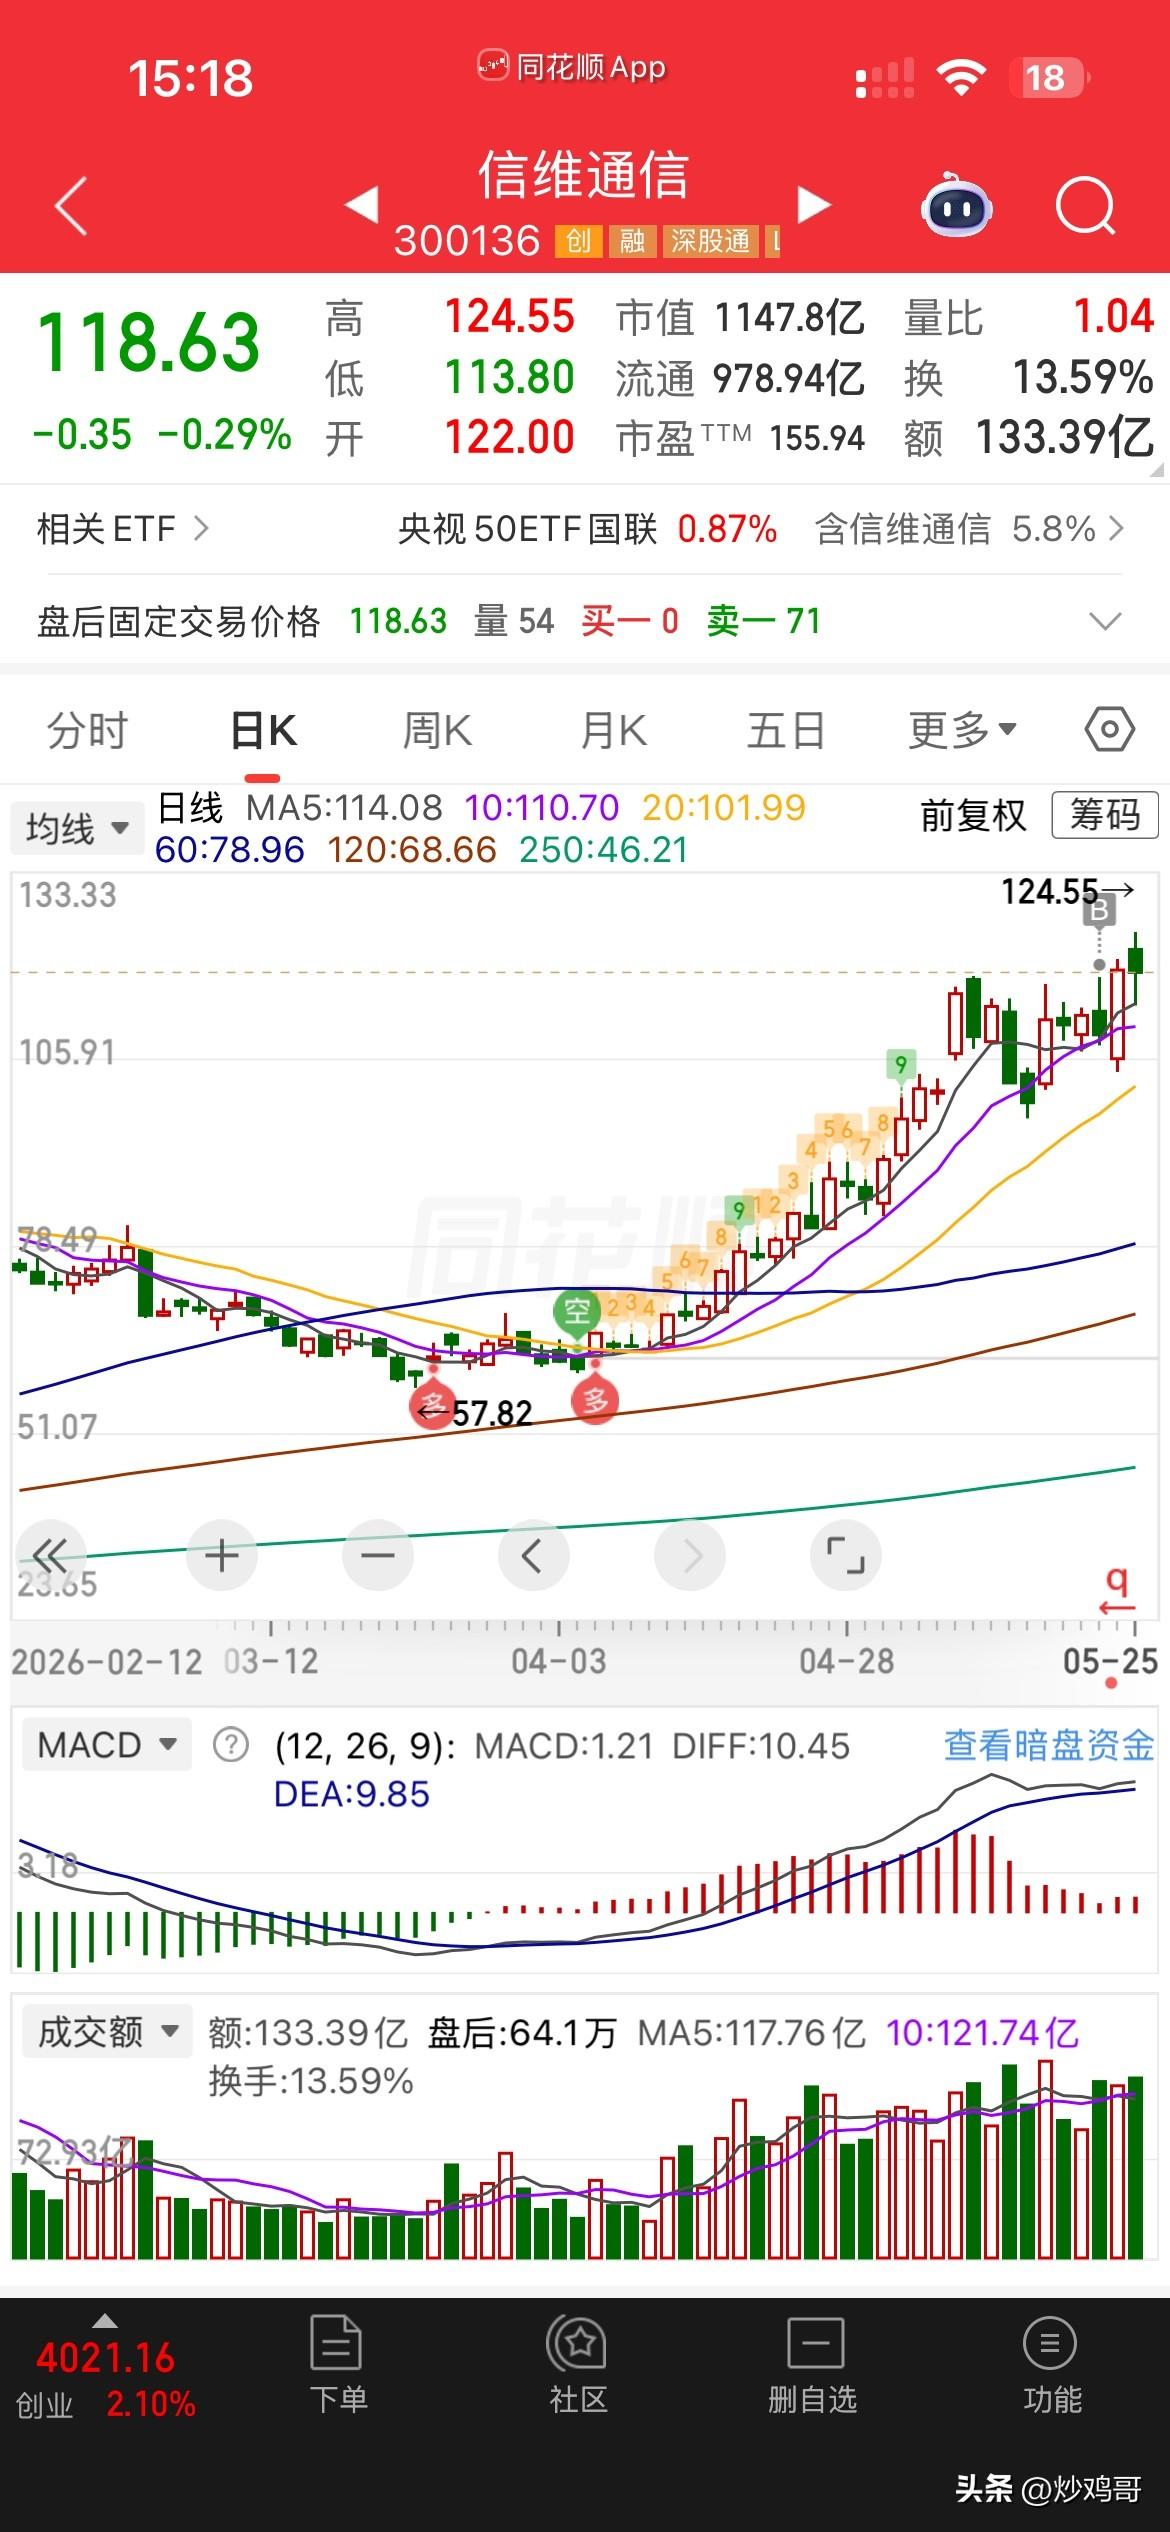
Task: Tap open price 122.00
Action: (510, 437)
